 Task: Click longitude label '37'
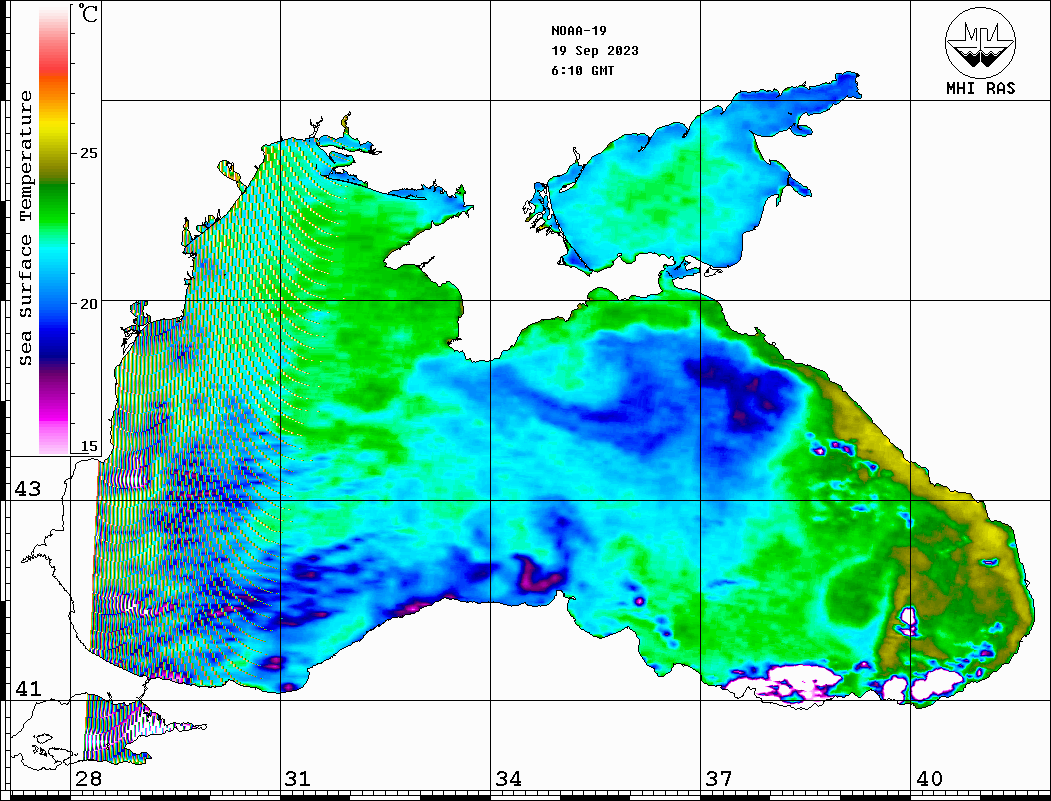(x=719, y=779)
